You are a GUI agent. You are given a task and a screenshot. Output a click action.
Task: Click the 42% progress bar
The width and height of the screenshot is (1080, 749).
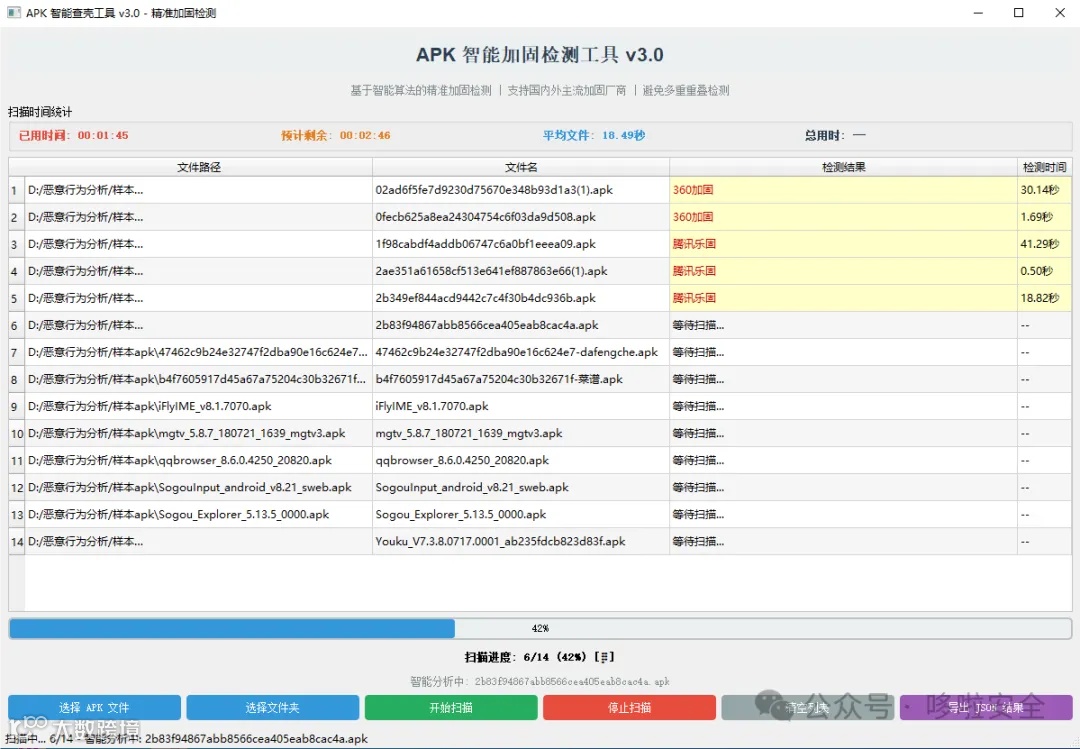540,628
